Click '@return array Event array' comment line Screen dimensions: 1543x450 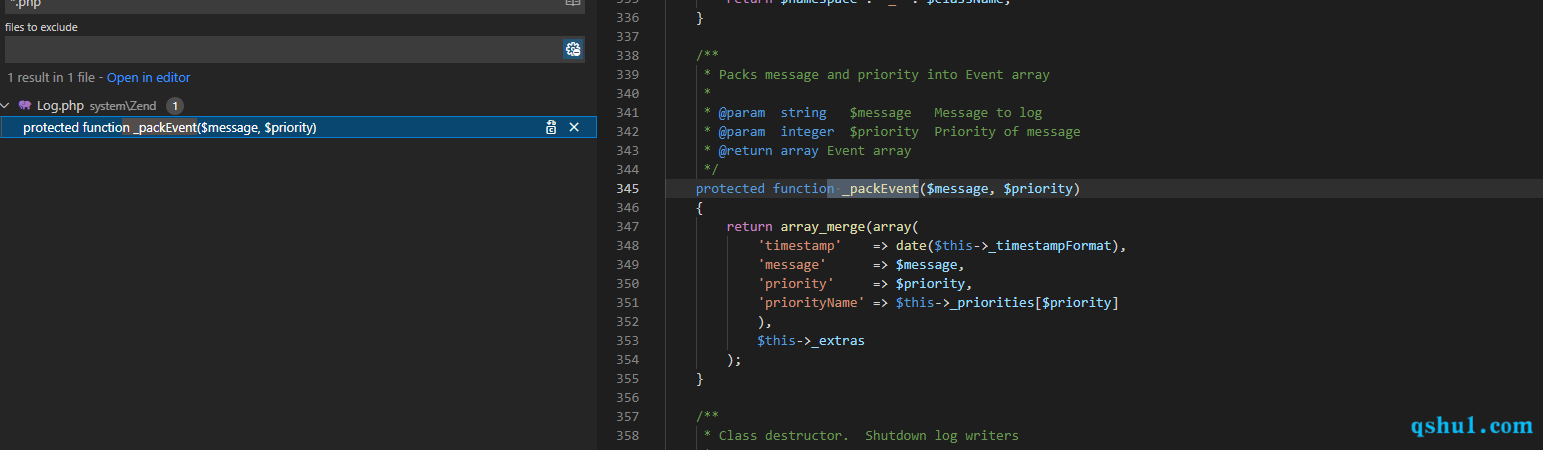click(x=808, y=151)
